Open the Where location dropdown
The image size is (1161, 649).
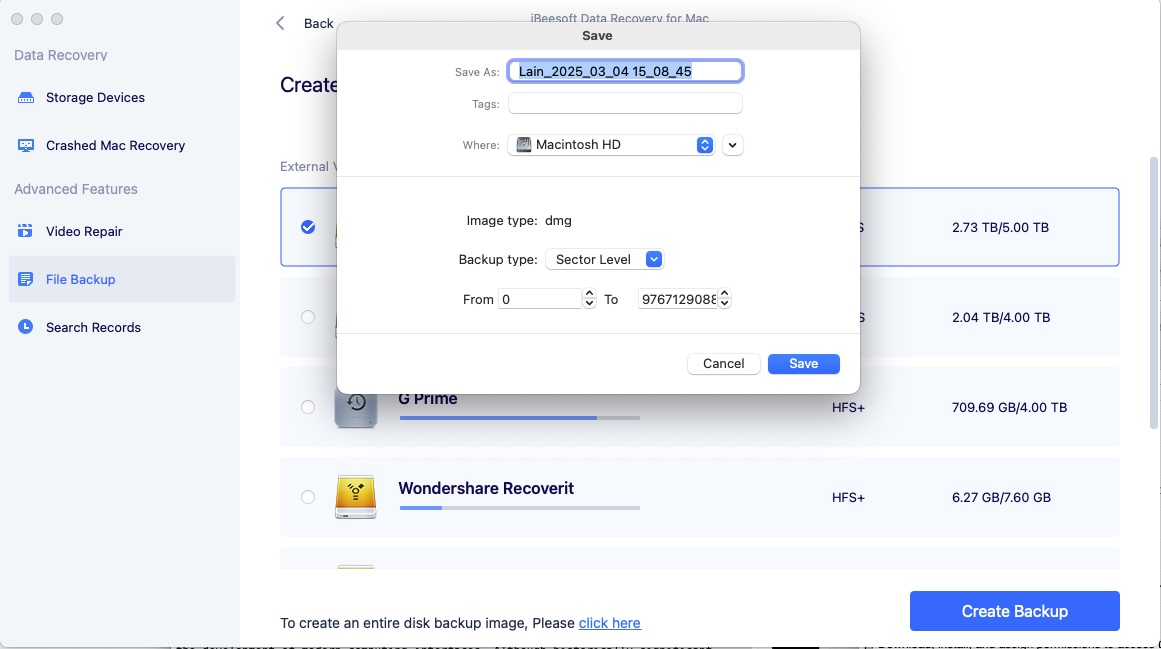coord(704,144)
